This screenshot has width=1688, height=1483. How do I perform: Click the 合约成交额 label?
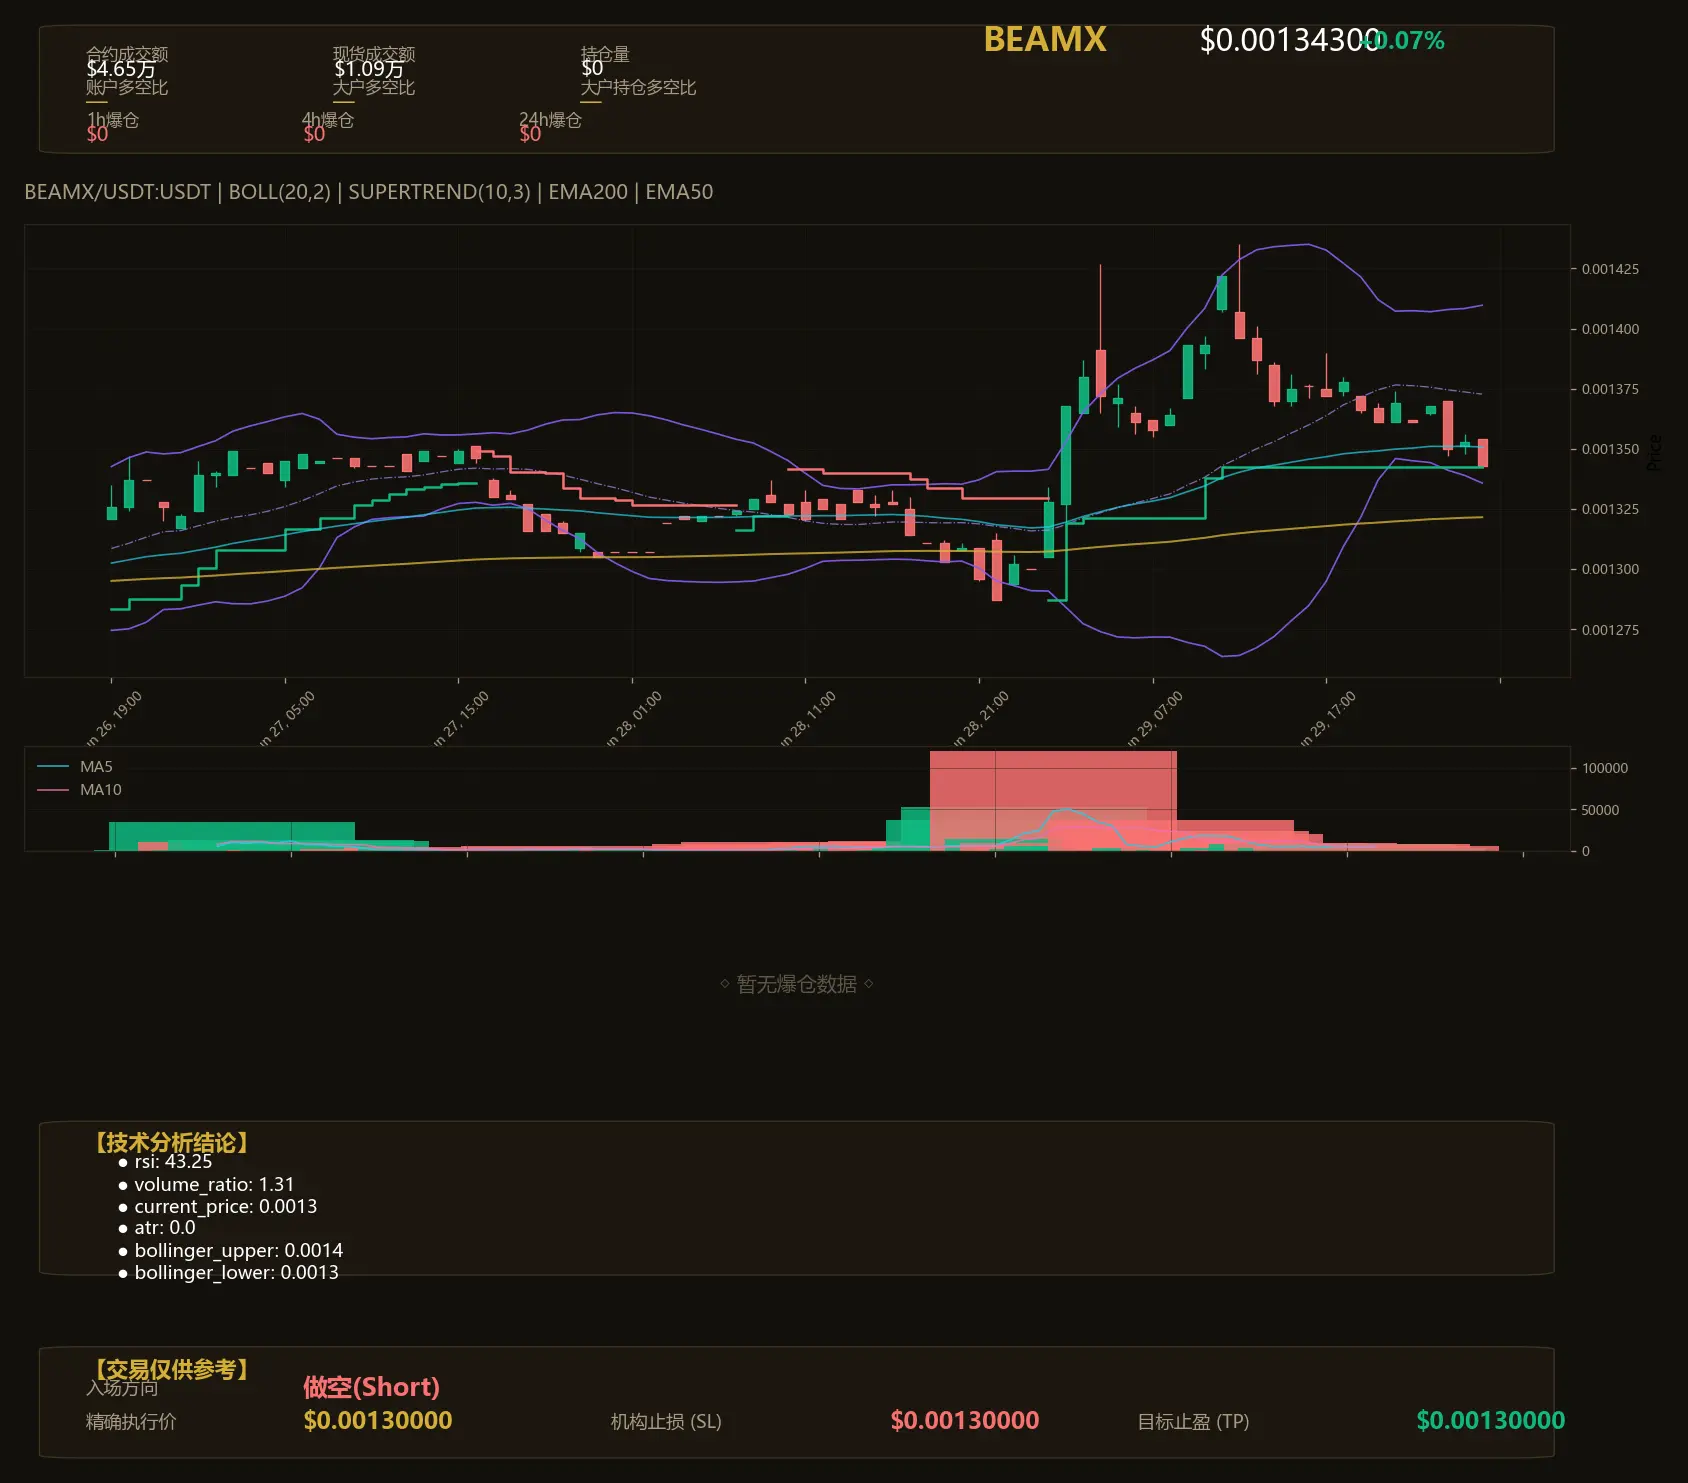tap(127, 54)
